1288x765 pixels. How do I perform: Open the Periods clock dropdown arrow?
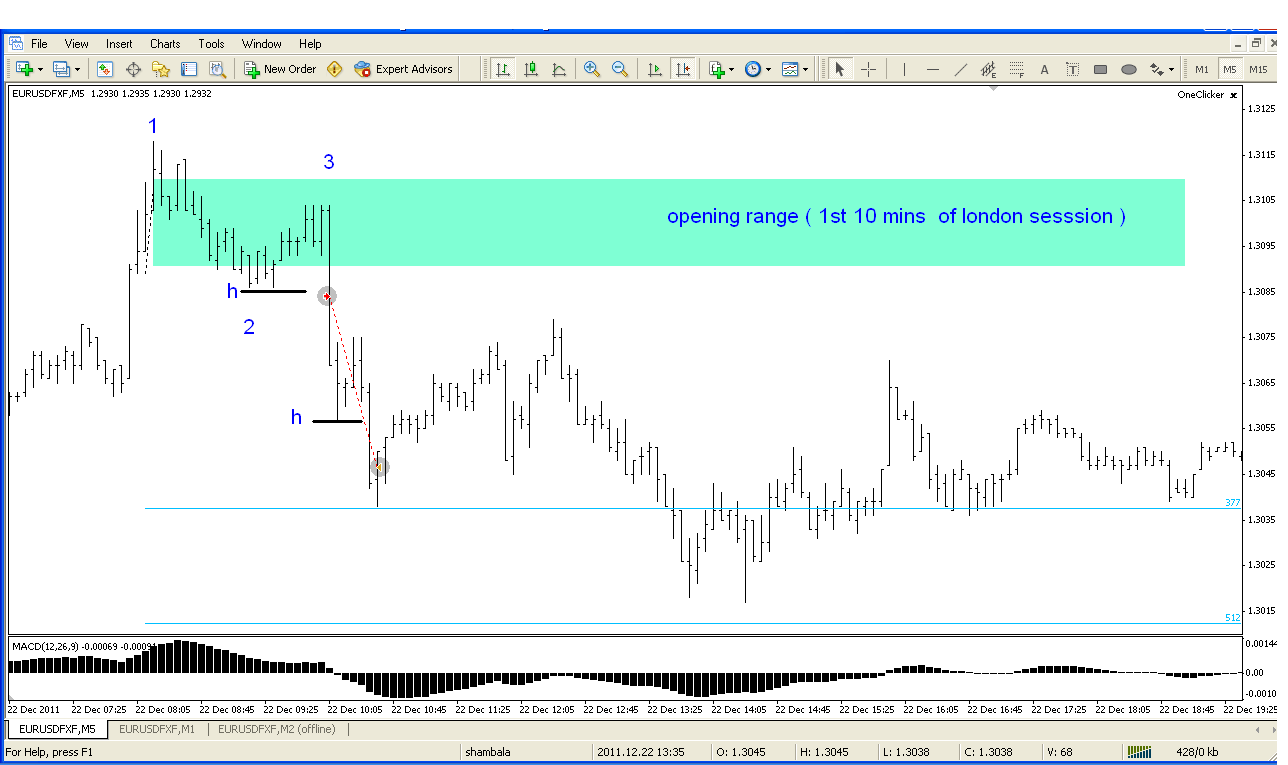tap(769, 69)
